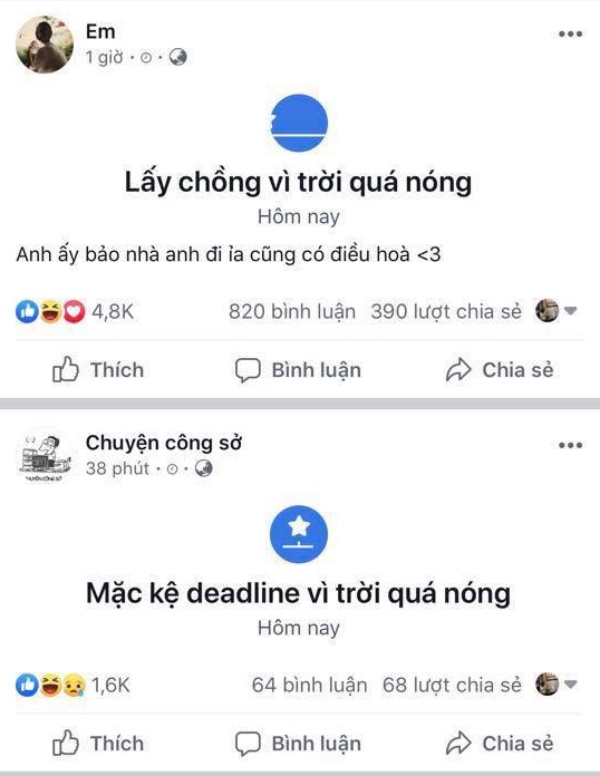Expand the react-as dropdown arrow on Em's post

click(x=570, y=311)
